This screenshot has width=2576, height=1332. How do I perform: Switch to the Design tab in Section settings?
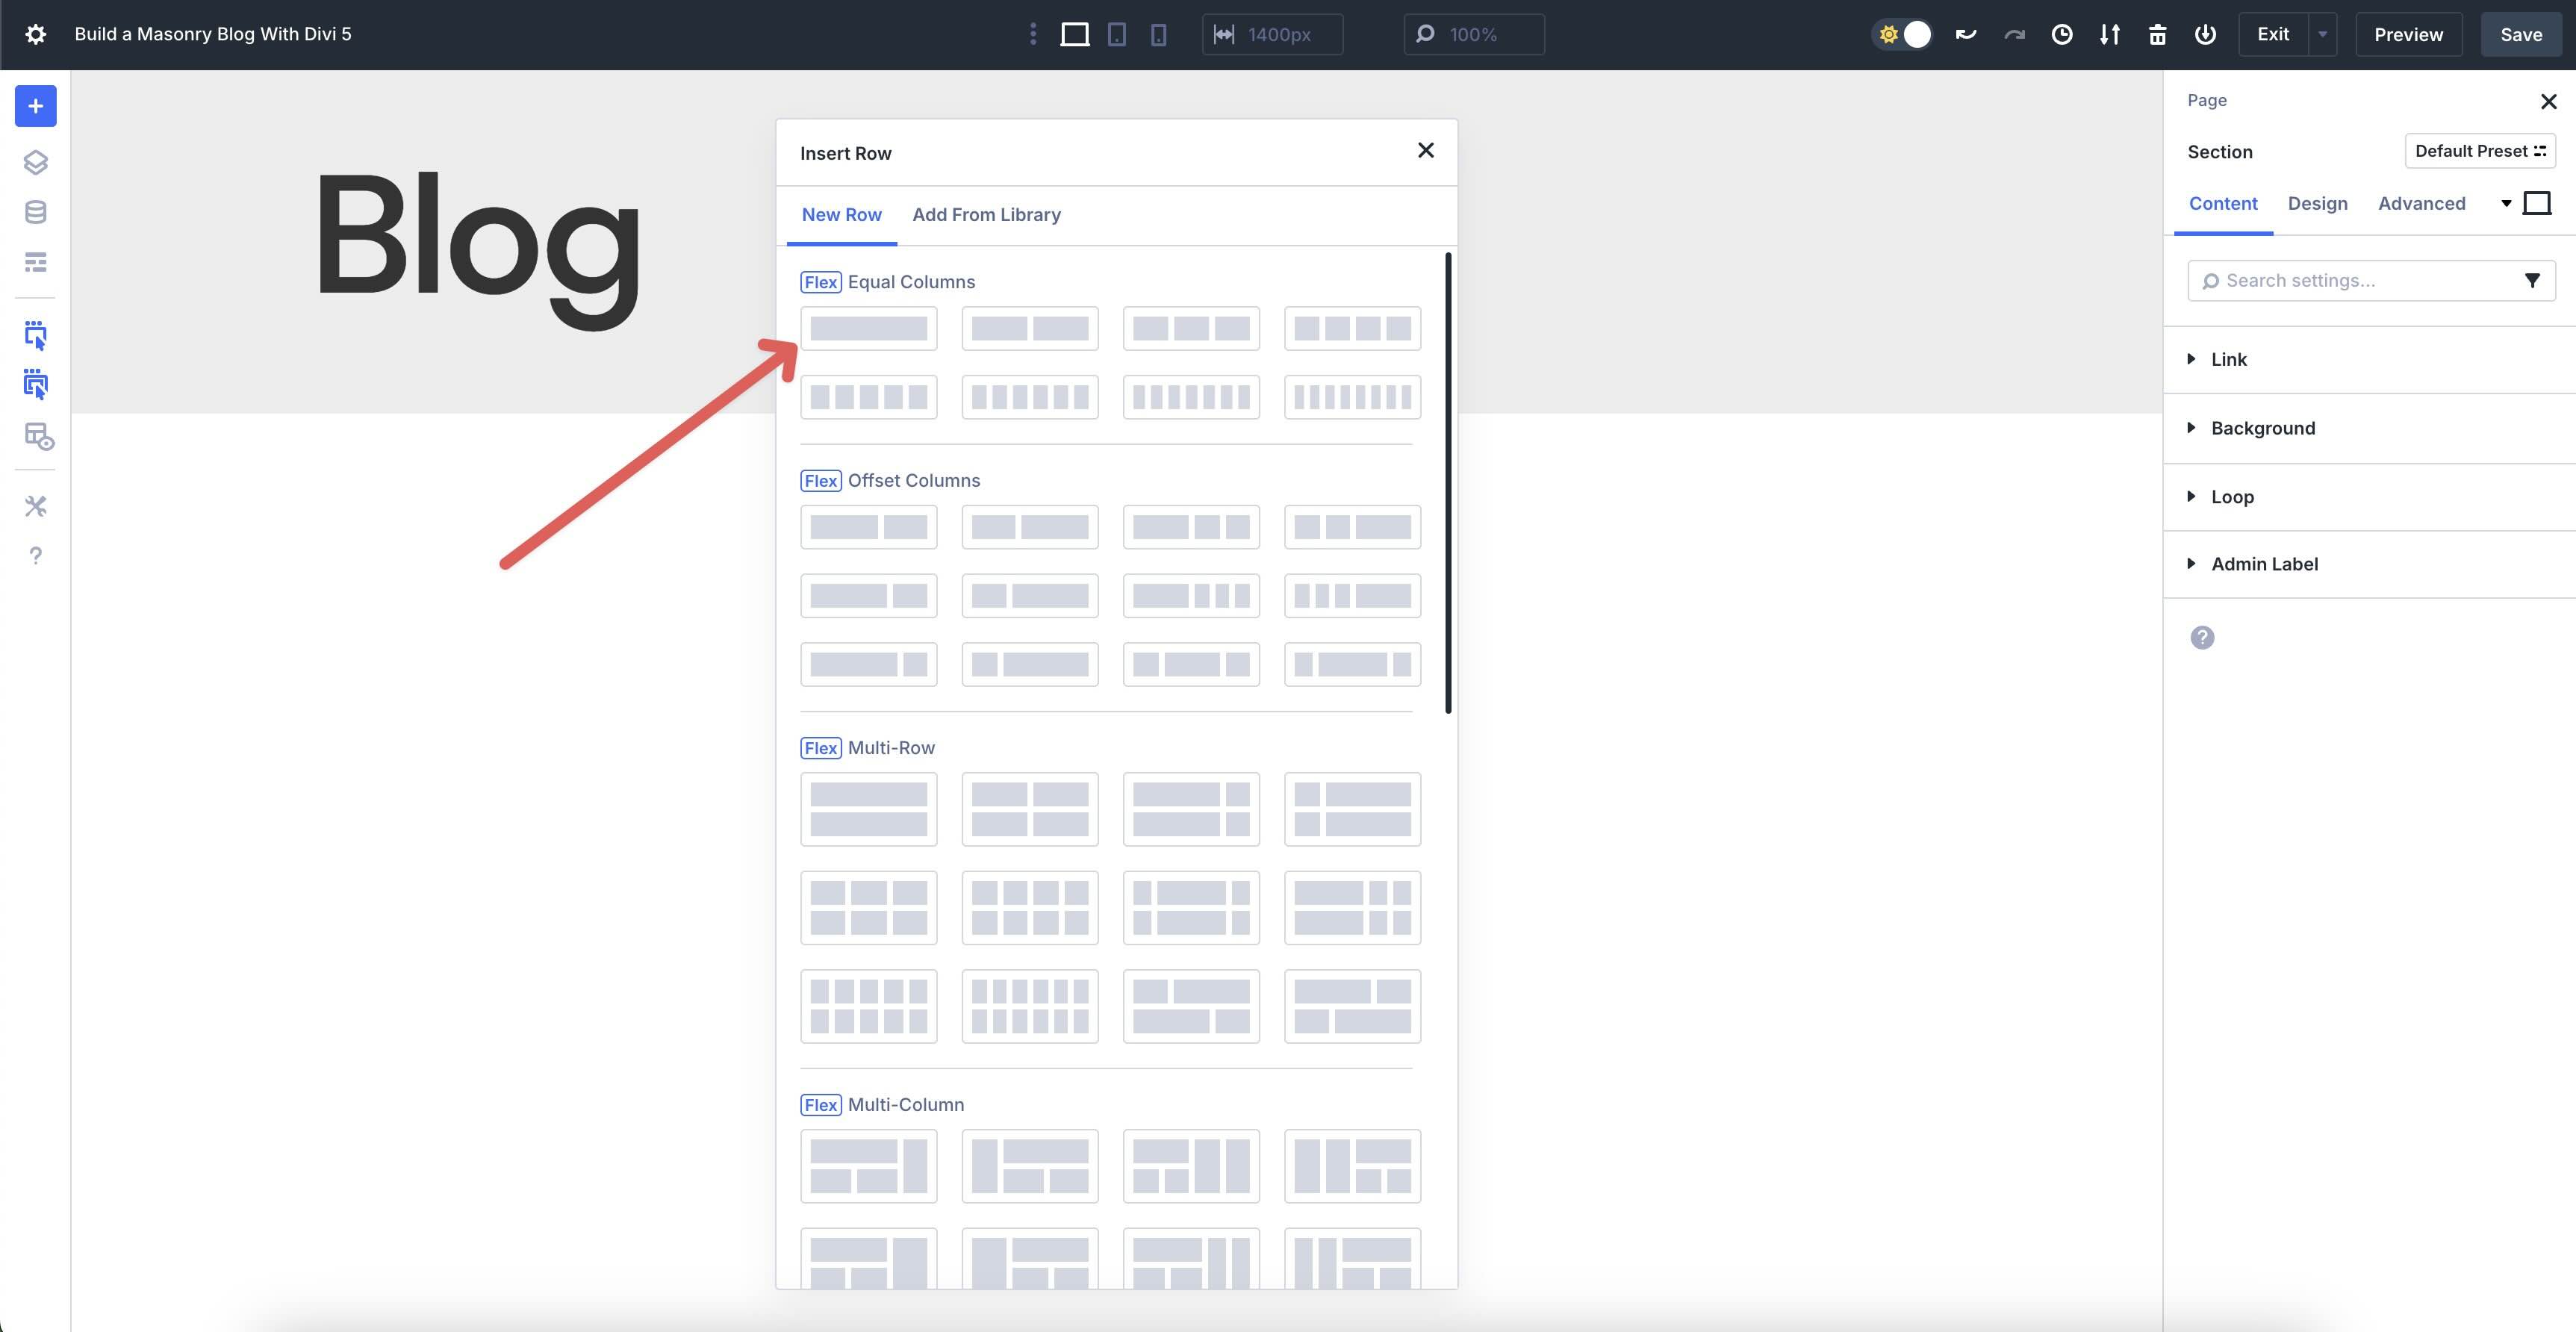[2318, 203]
